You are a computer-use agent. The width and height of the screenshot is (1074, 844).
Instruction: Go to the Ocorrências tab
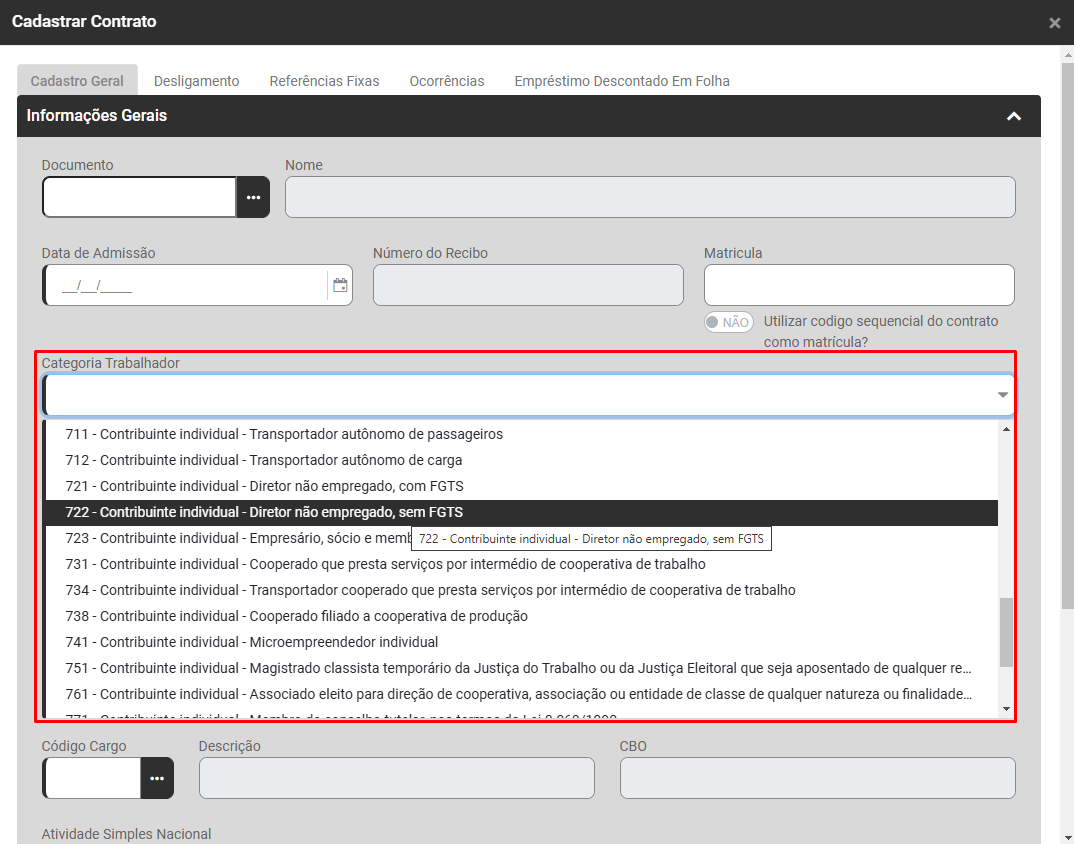pyautogui.click(x=446, y=81)
